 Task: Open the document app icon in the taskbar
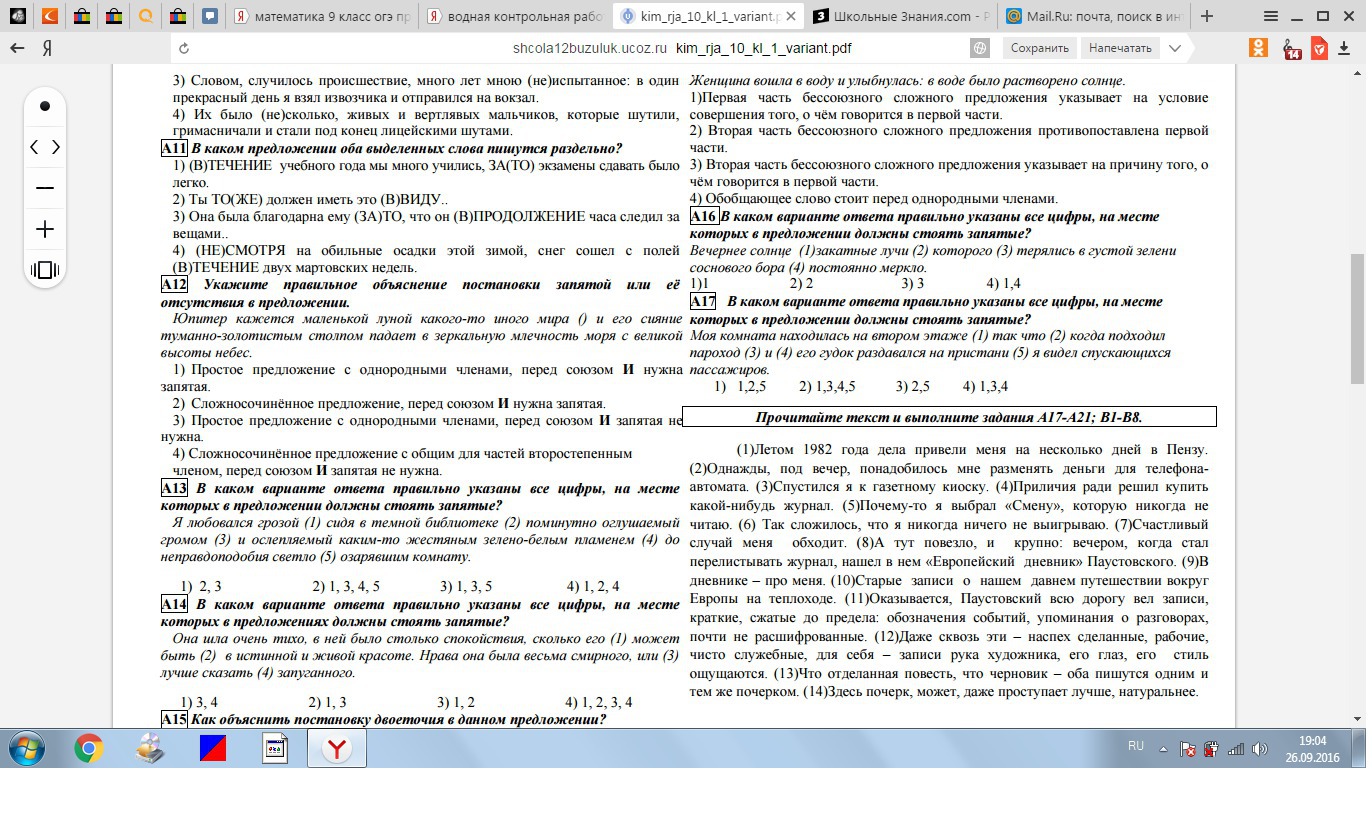[274, 749]
